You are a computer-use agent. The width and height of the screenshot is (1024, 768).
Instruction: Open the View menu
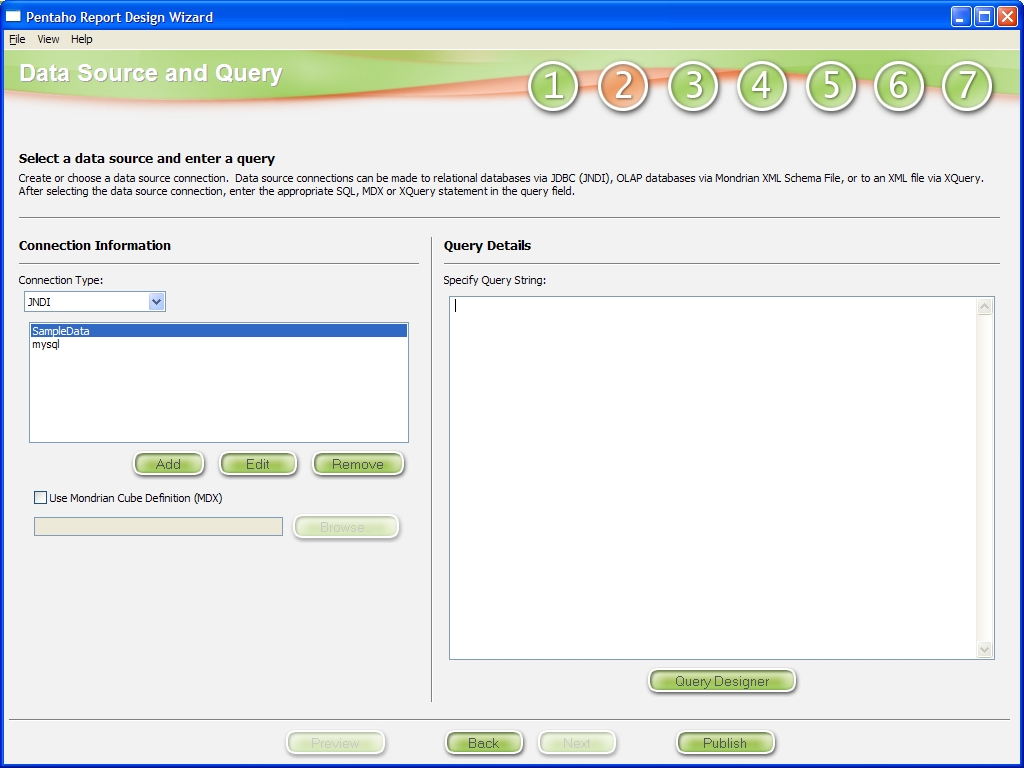[x=48, y=39]
